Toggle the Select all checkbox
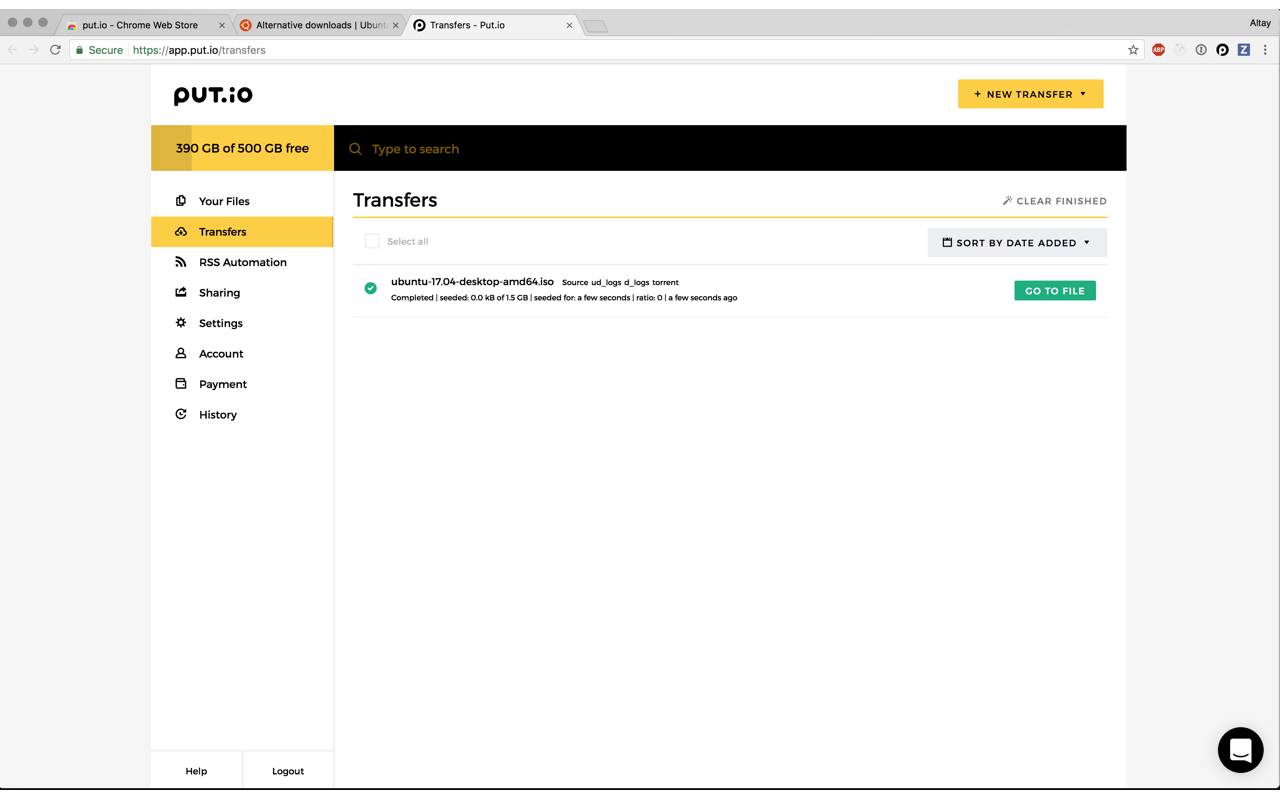 (372, 241)
